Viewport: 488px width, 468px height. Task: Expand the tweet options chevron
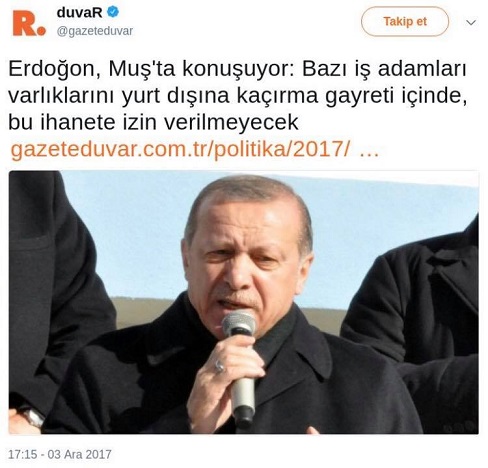click(471, 23)
